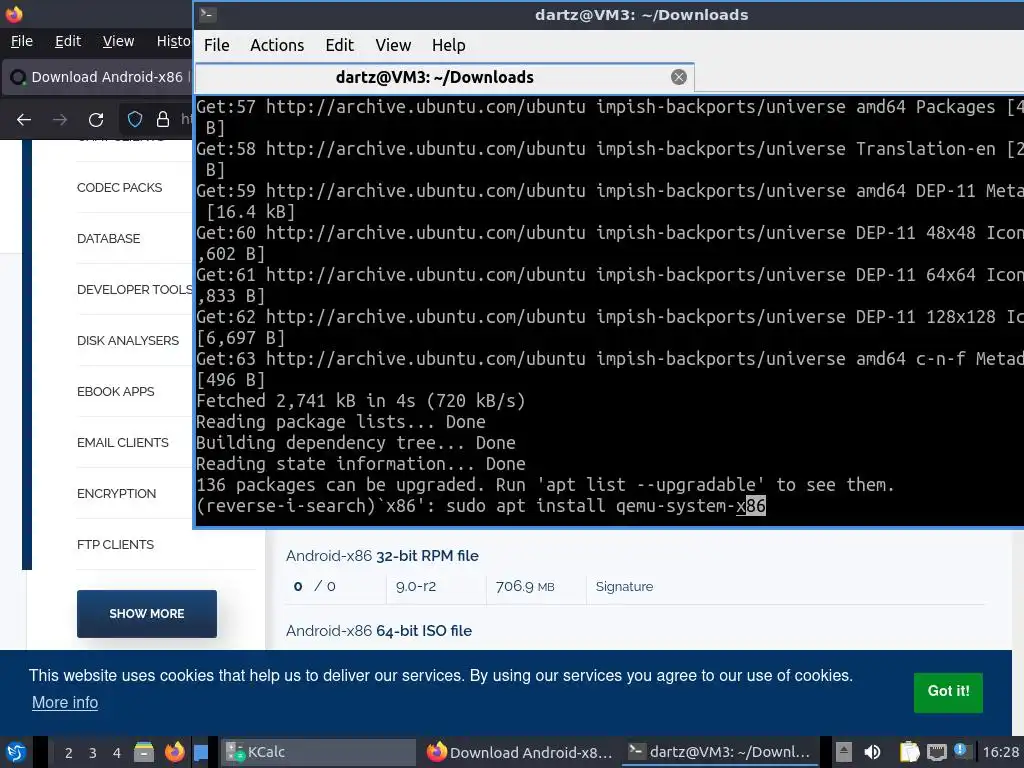Reload the page in Firefox

[96, 120]
